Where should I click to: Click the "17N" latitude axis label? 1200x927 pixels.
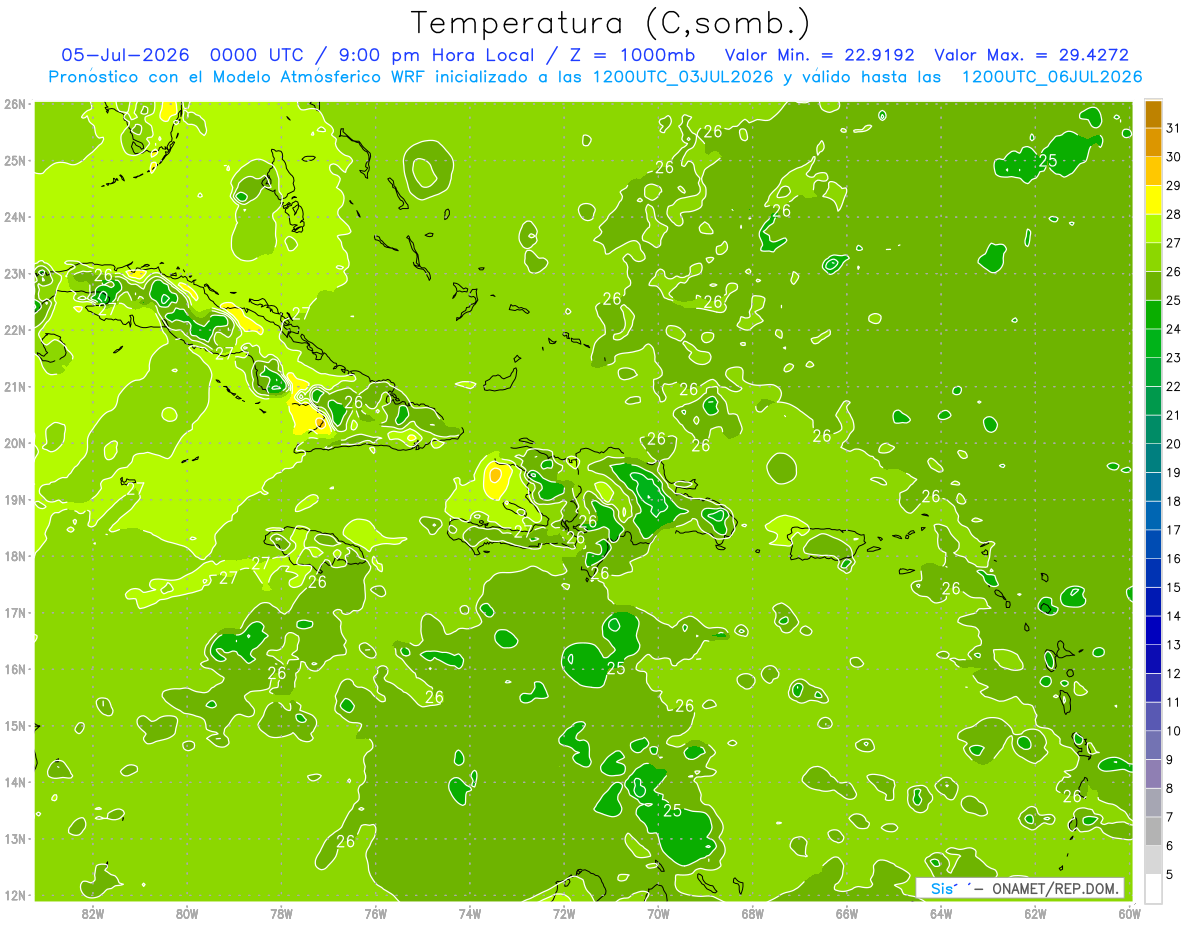[x=15, y=612]
